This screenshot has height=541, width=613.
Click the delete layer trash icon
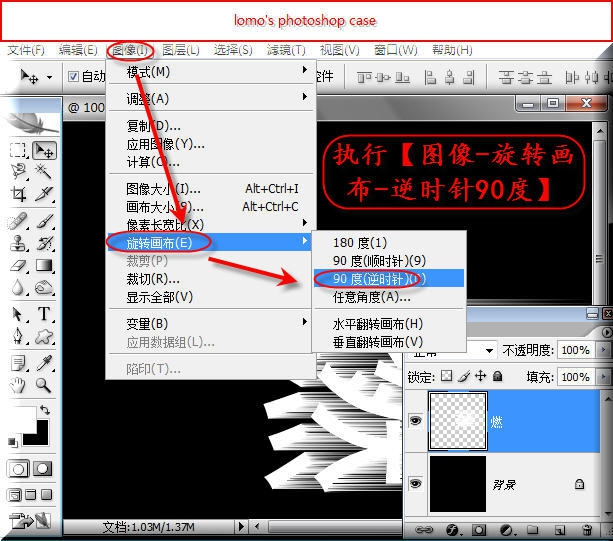click(588, 530)
